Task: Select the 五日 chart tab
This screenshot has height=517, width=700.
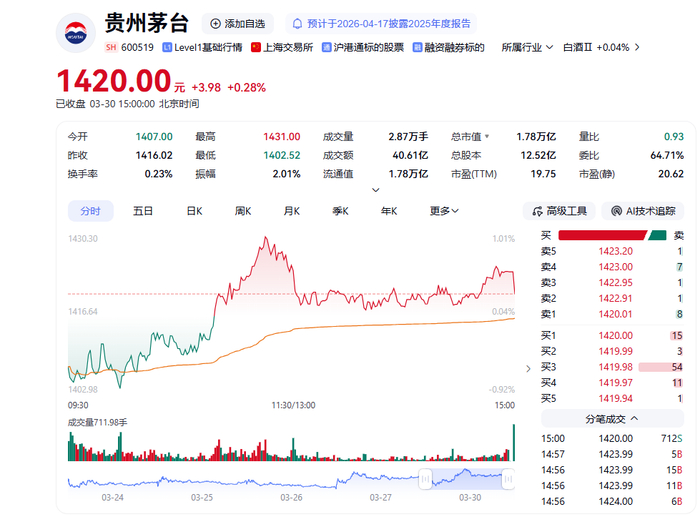Action: (143, 211)
